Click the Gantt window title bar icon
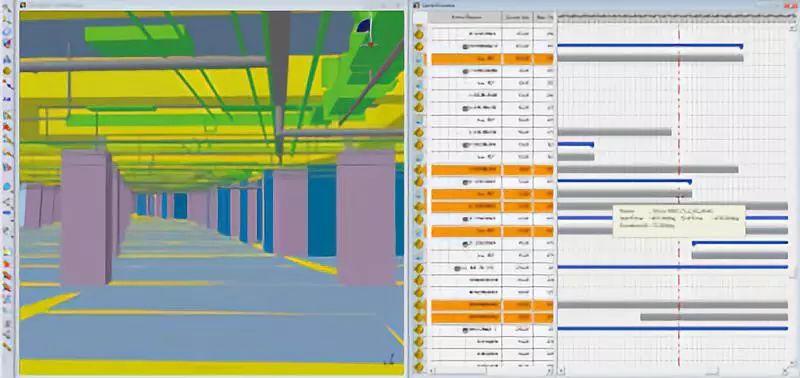This screenshot has height=378, width=800. [x=416, y=5]
